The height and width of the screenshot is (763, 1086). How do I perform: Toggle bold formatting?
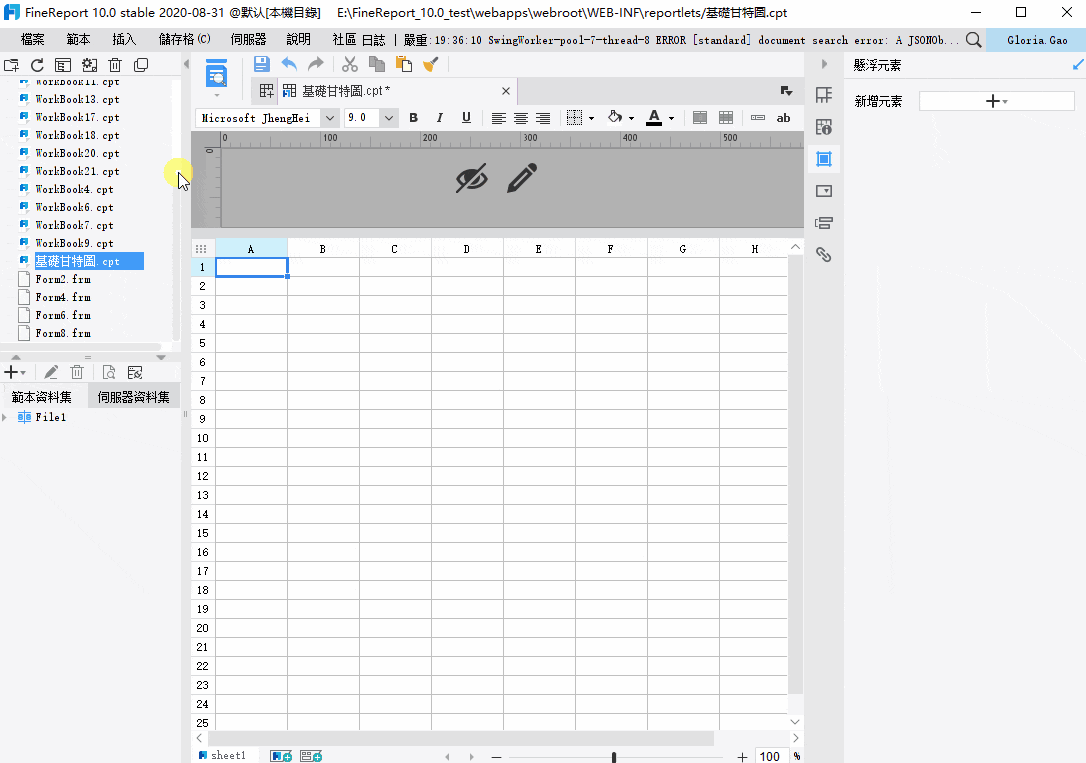click(x=413, y=118)
